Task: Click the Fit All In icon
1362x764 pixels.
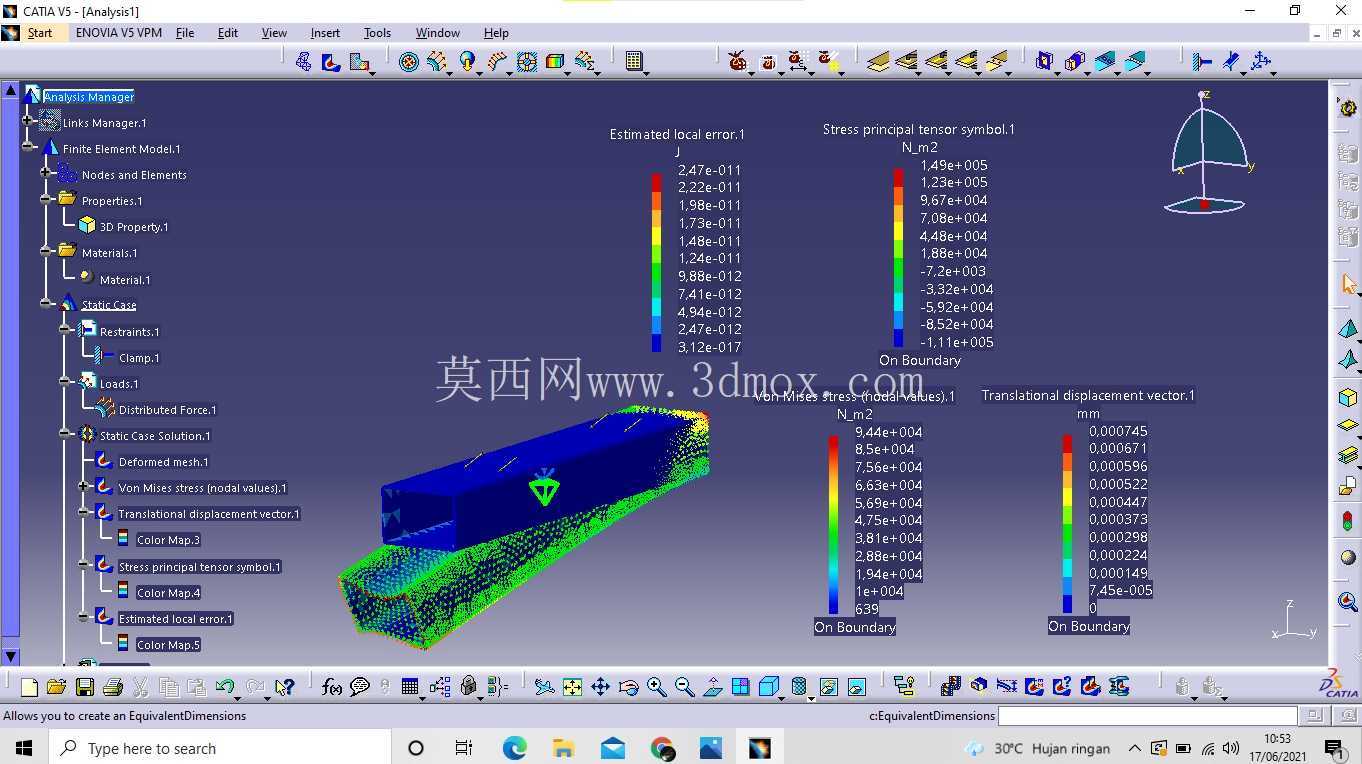Action: click(572, 687)
